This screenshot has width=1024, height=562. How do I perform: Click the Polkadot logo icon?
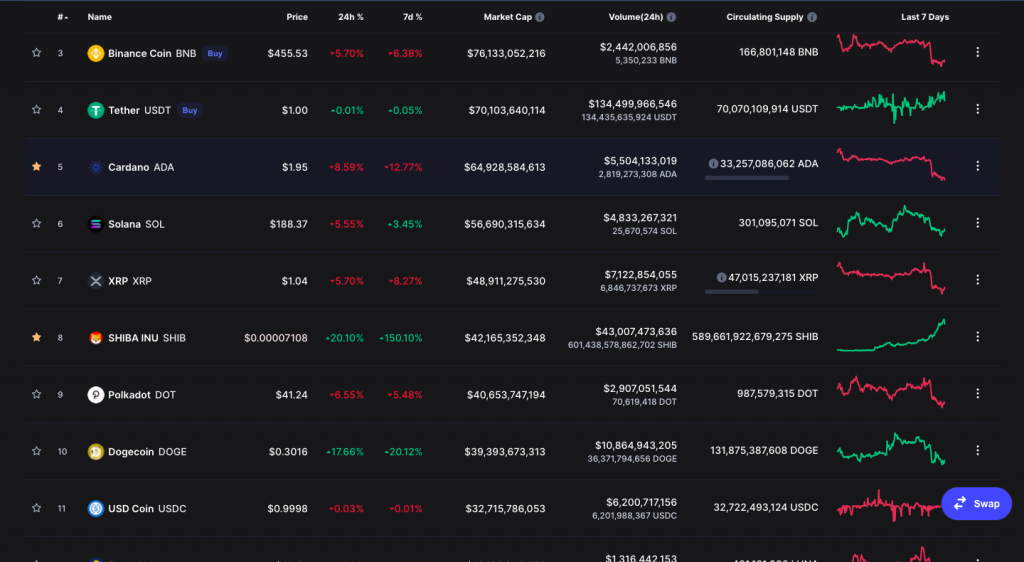[96, 394]
